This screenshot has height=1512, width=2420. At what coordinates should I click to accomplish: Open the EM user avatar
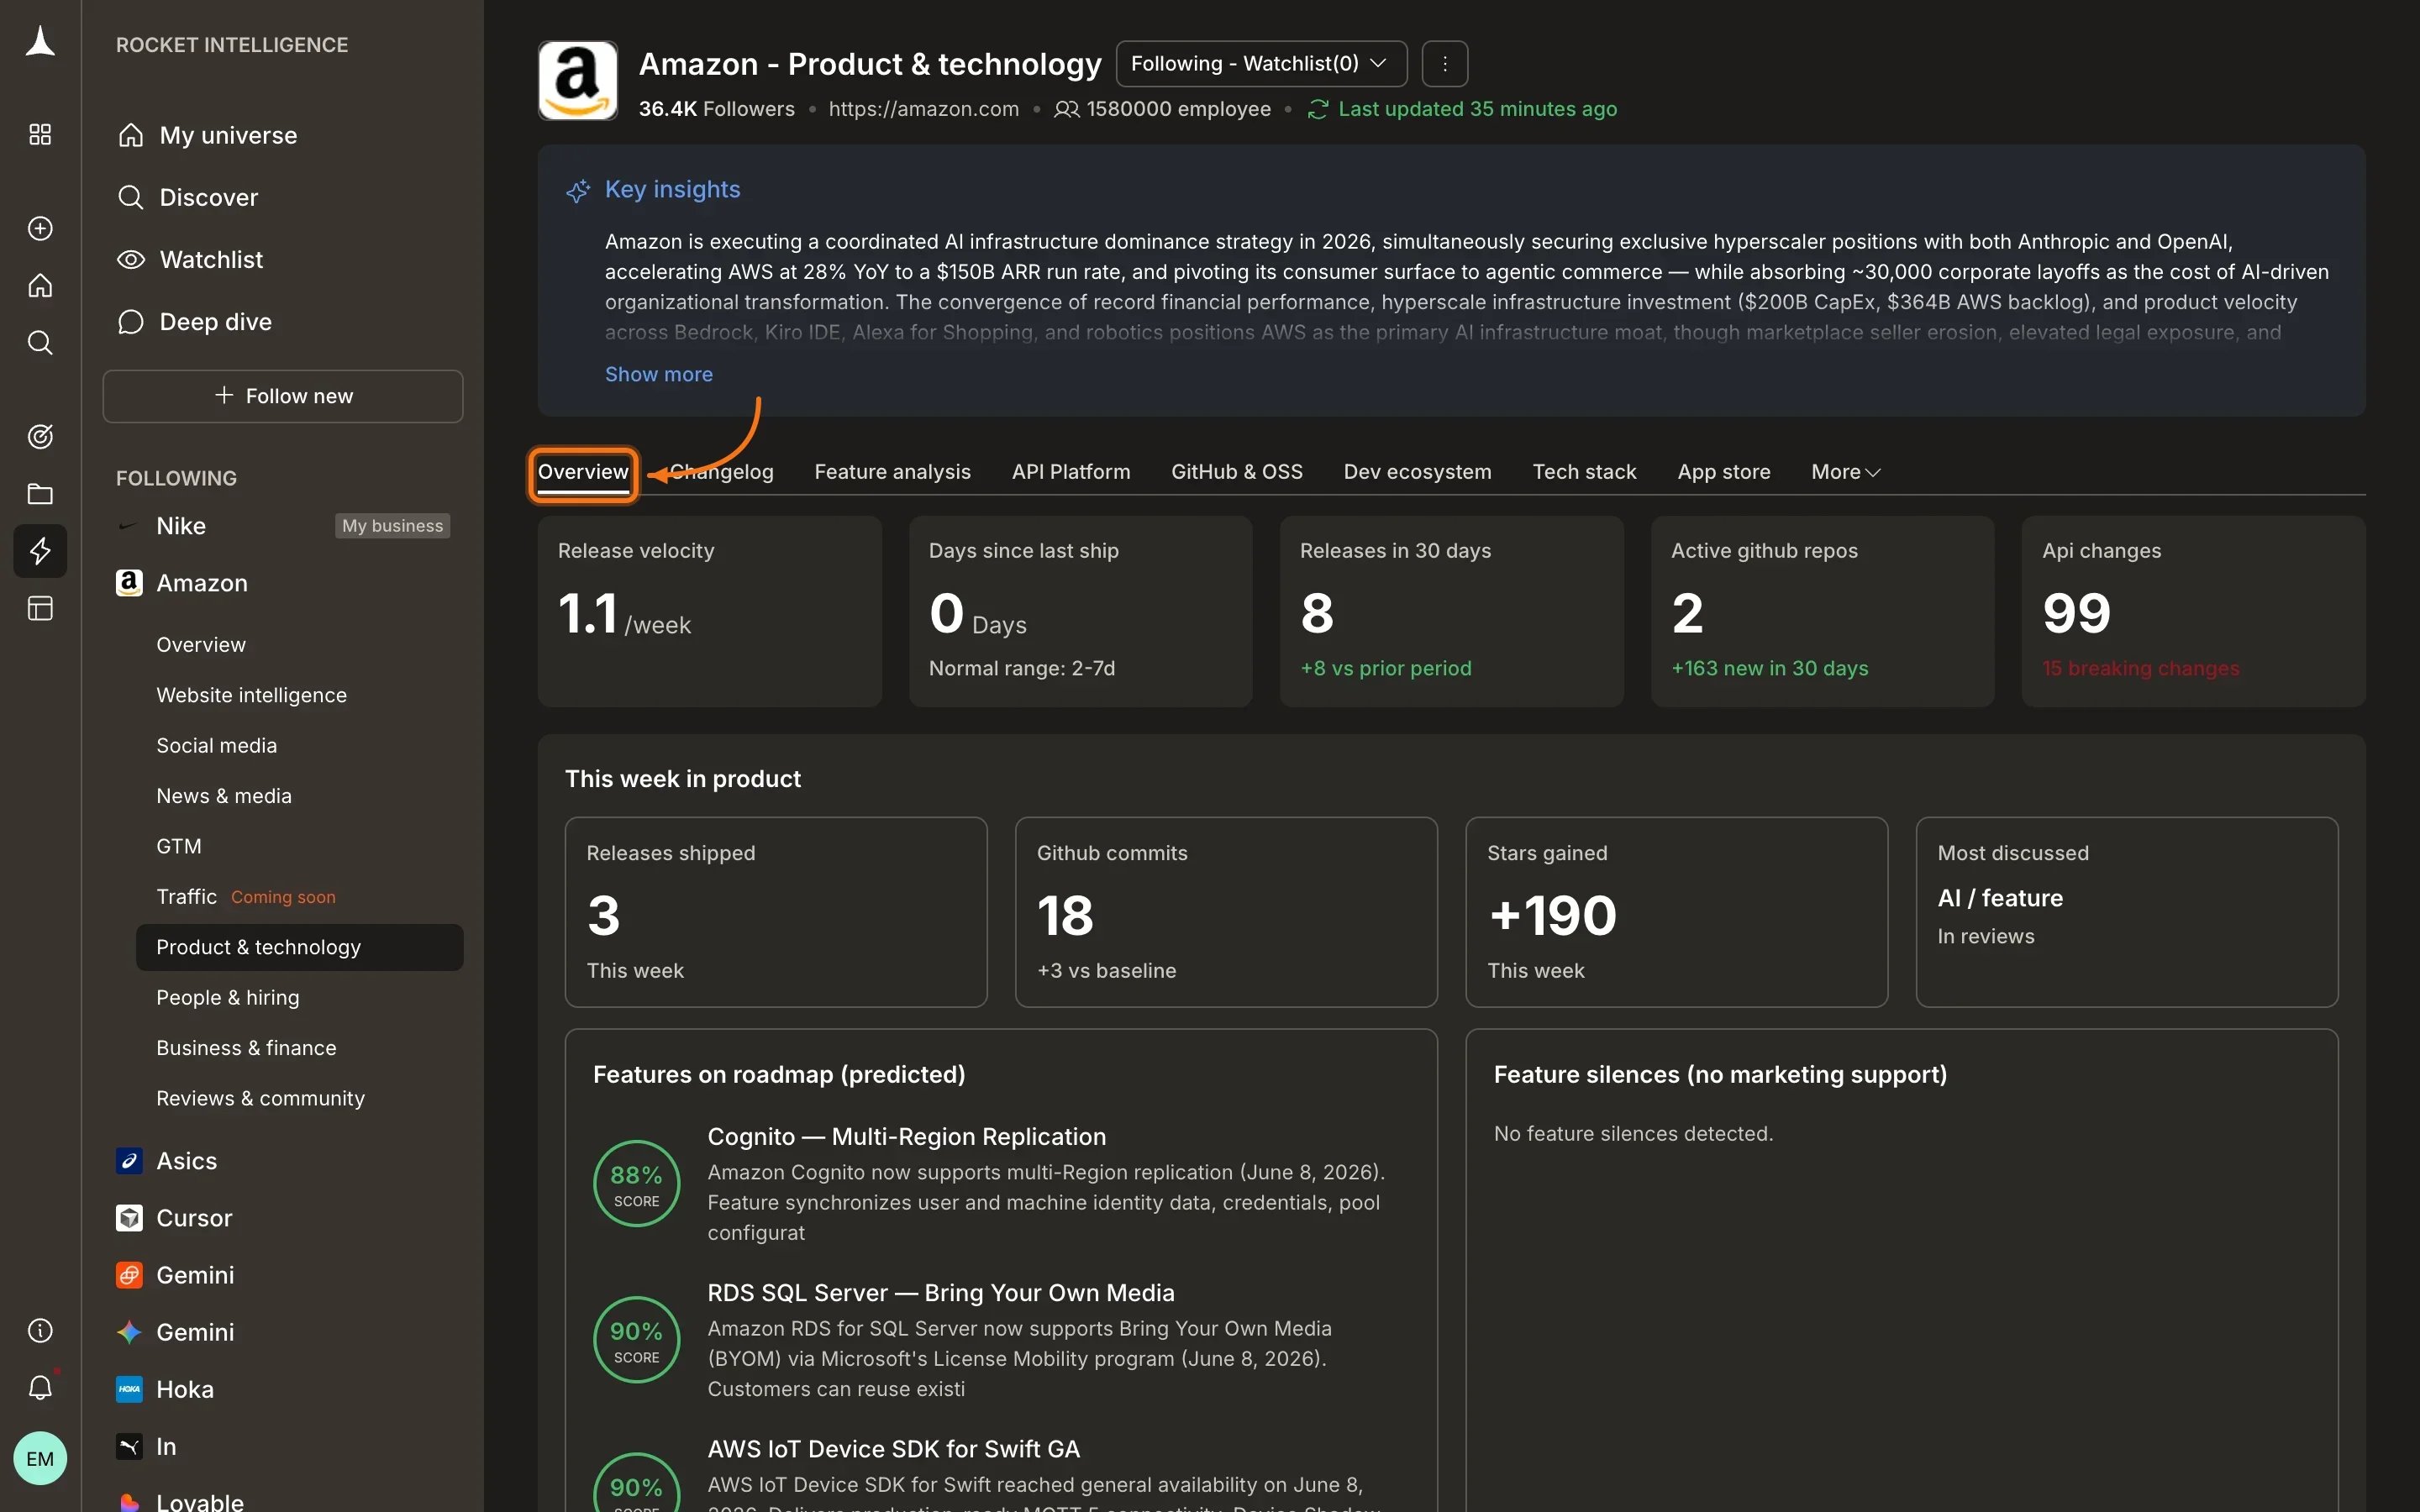point(40,1458)
